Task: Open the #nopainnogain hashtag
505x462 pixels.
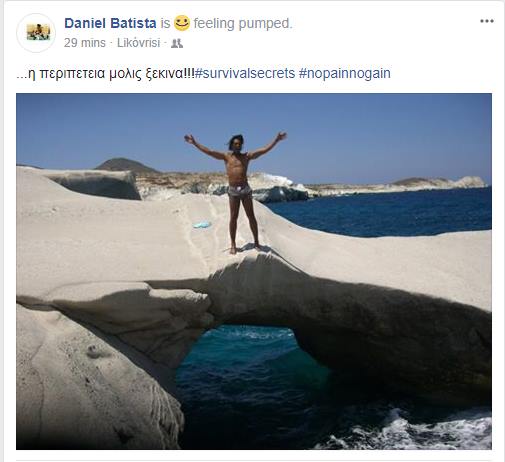Action: (x=345, y=73)
